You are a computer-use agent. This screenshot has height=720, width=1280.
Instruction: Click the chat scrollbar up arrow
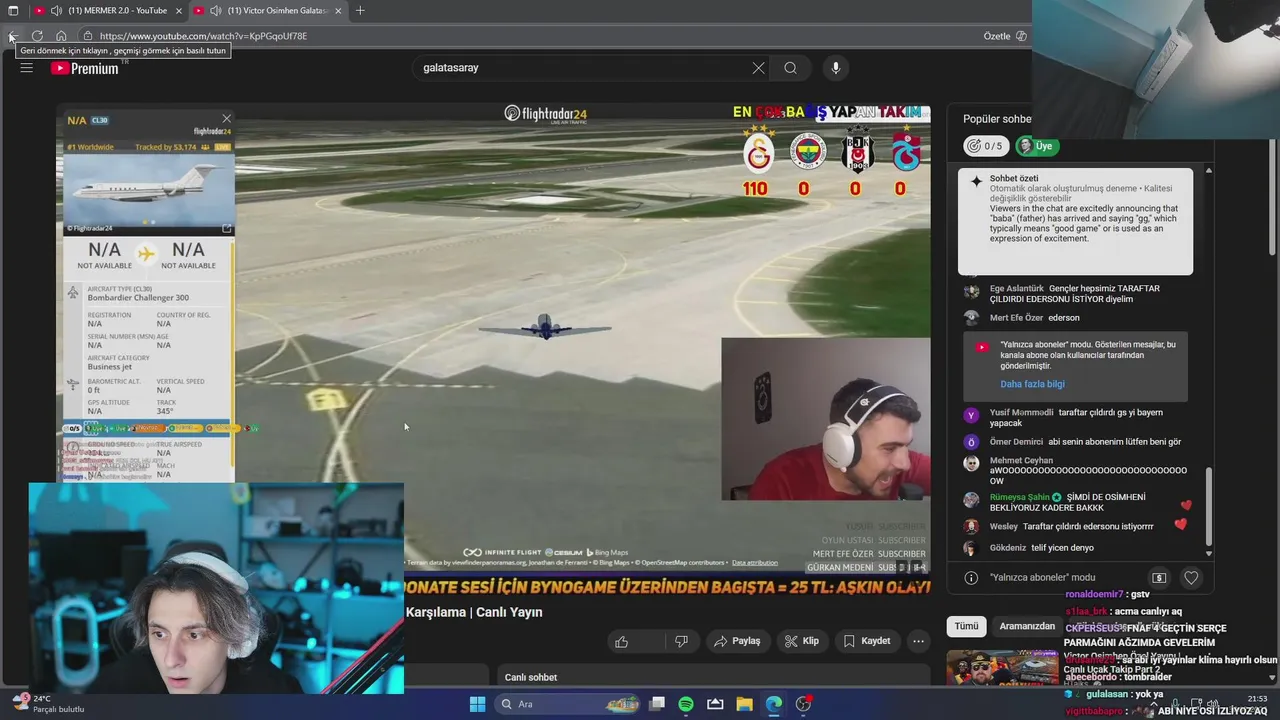(1209, 171)
